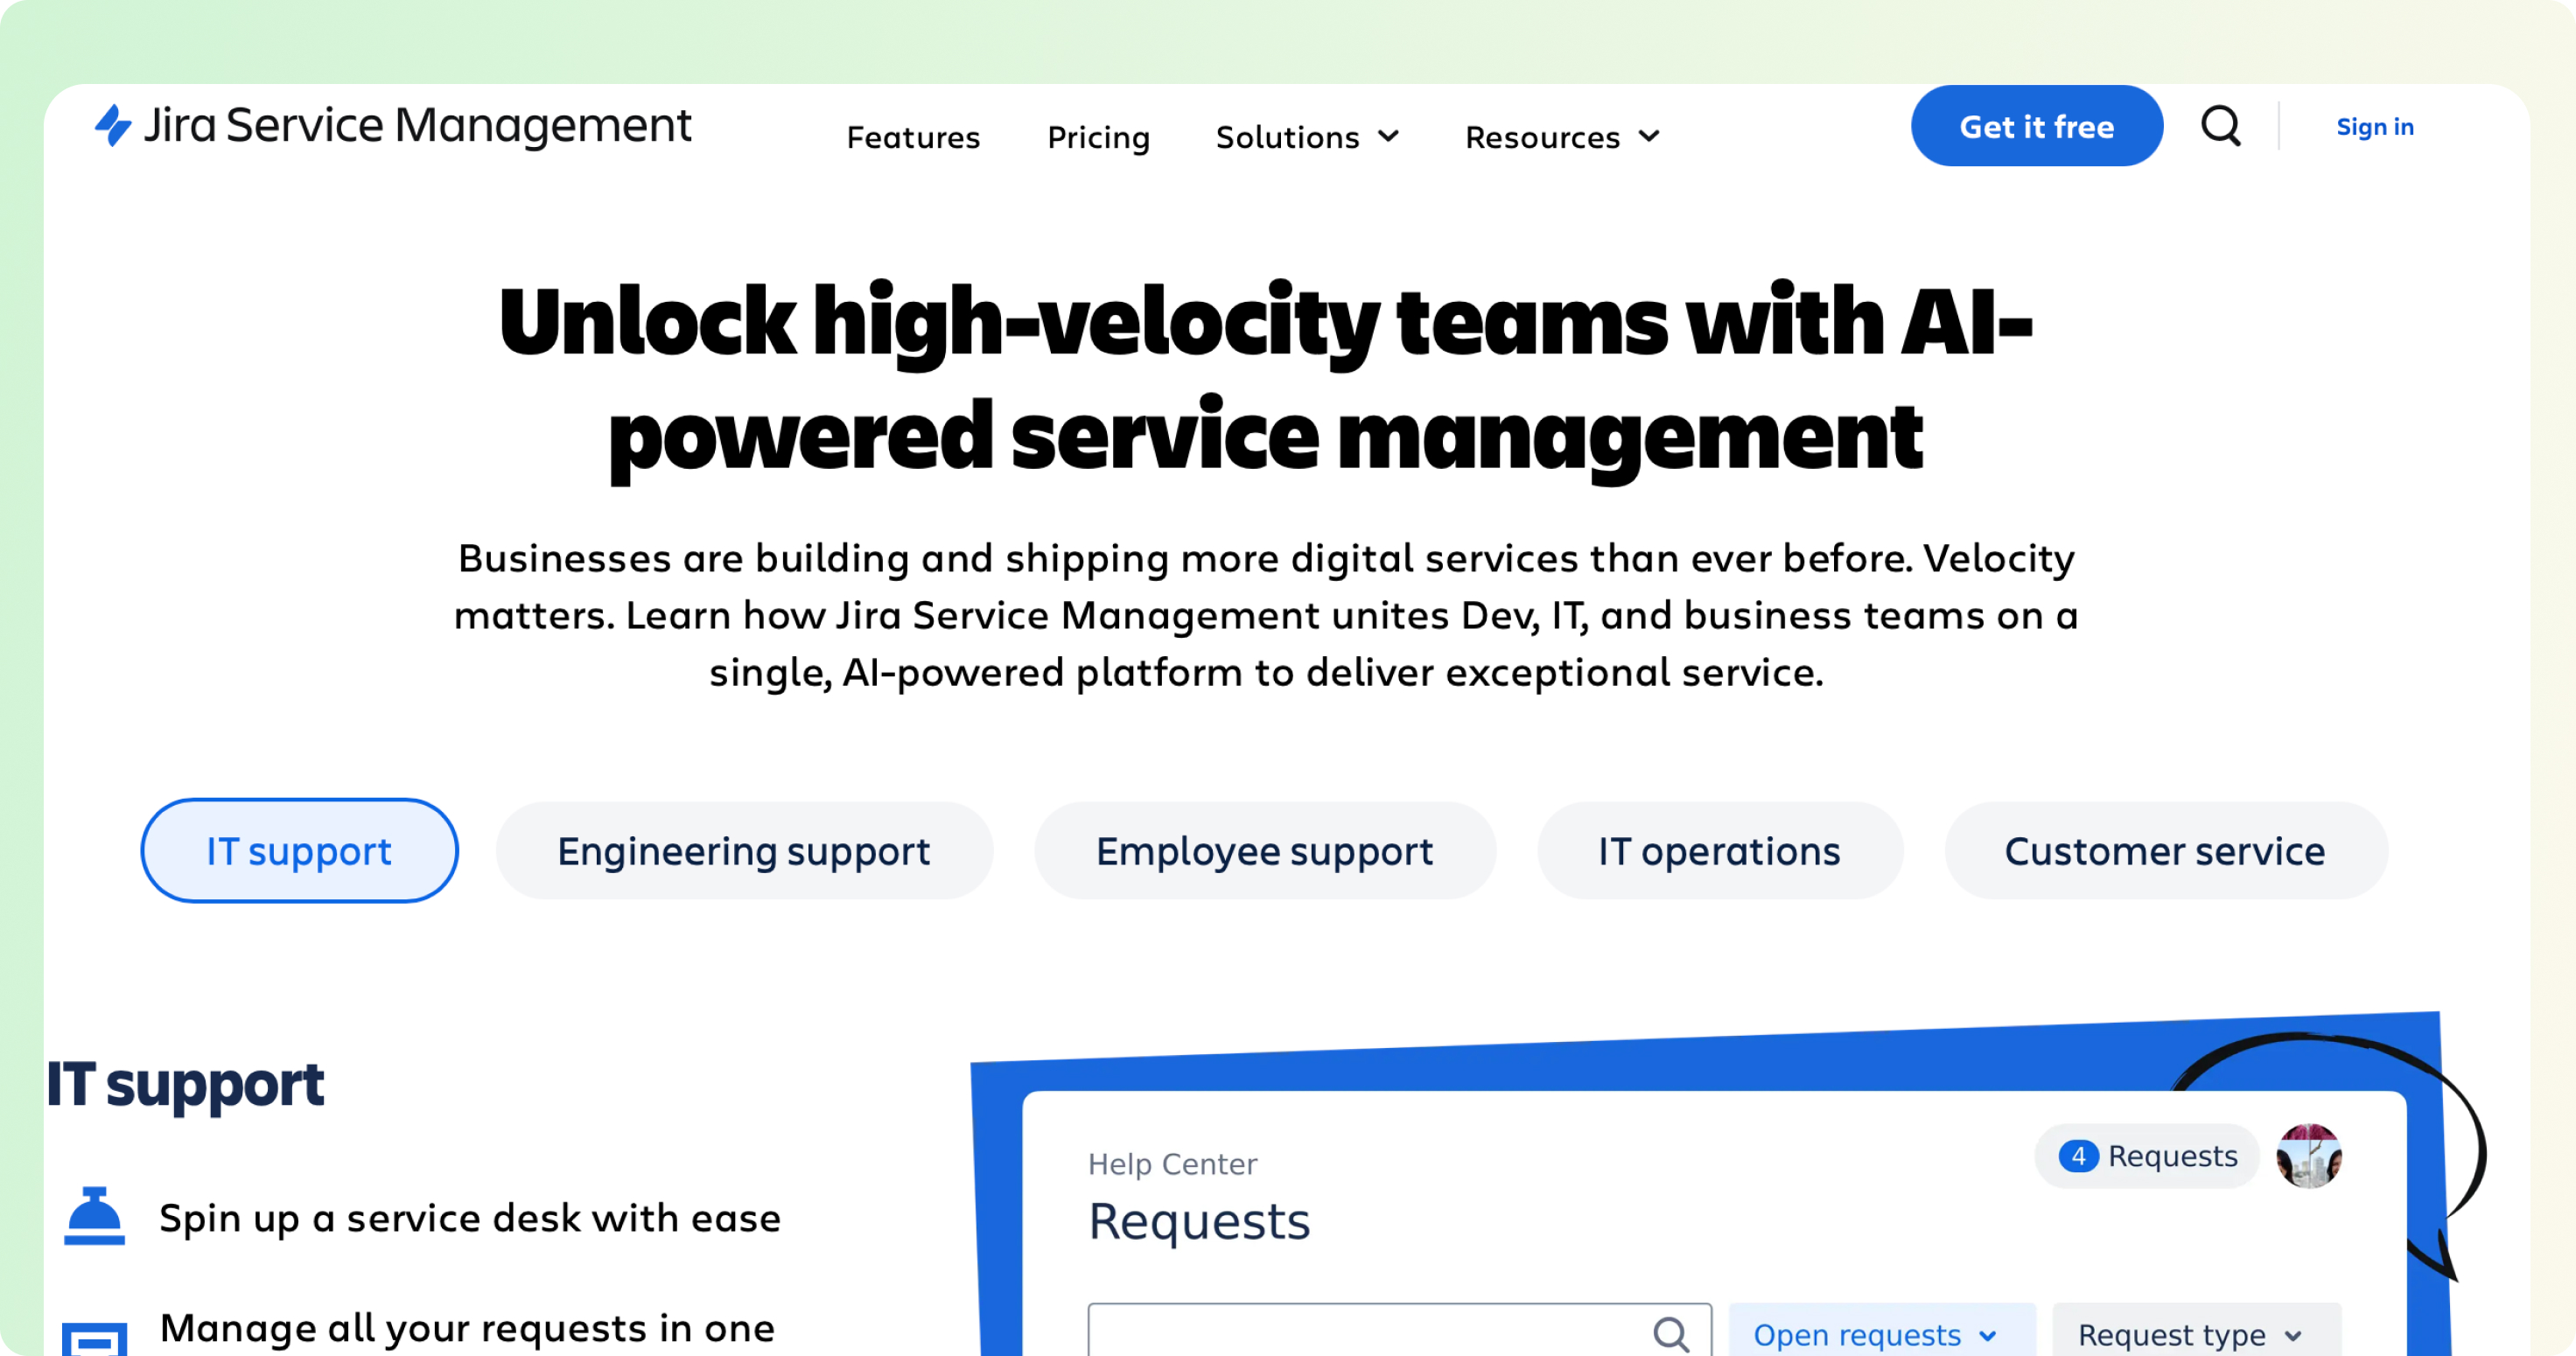The height and width of the screenshot is (1356, 2576).
Task: Click the Jira Service Management logo icon
Action: (x=113, y=126)
